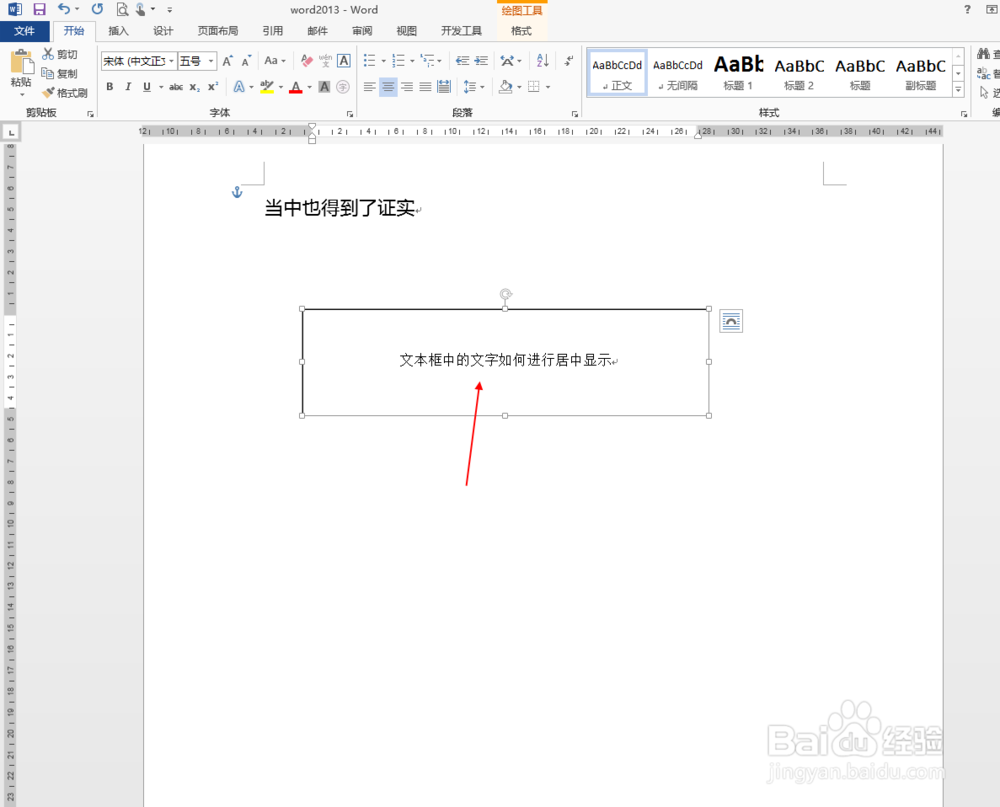Click the enclosed character (字) icon
Screen dimensions: 1000x807
point(343,87)
